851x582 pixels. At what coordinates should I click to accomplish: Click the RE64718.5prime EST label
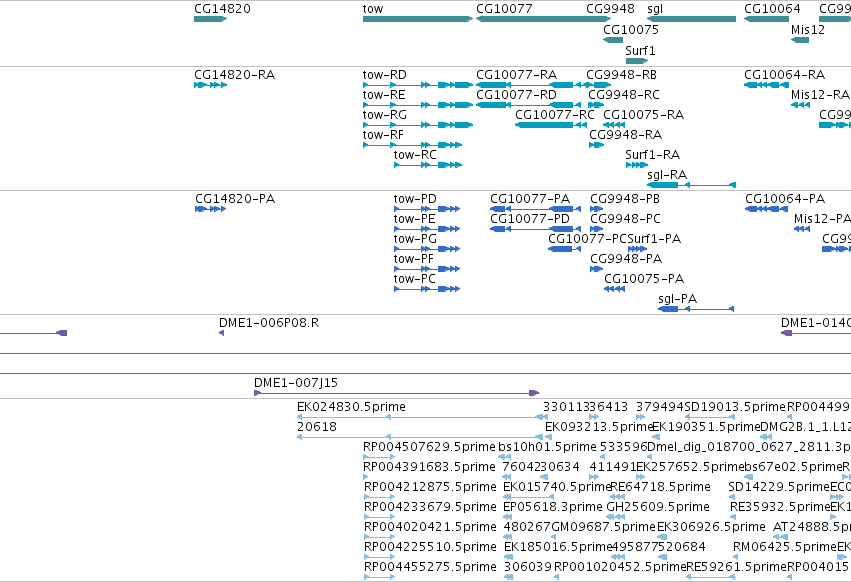661,487
